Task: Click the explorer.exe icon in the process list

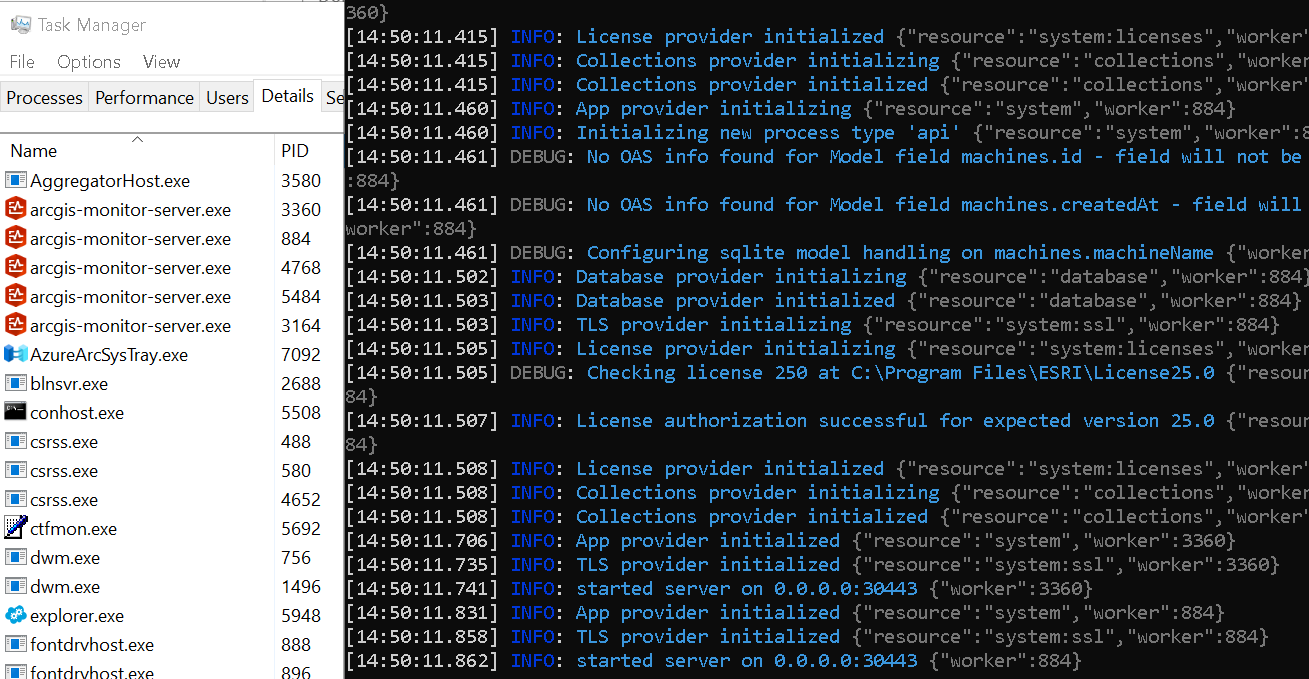Action: point(18,616)
